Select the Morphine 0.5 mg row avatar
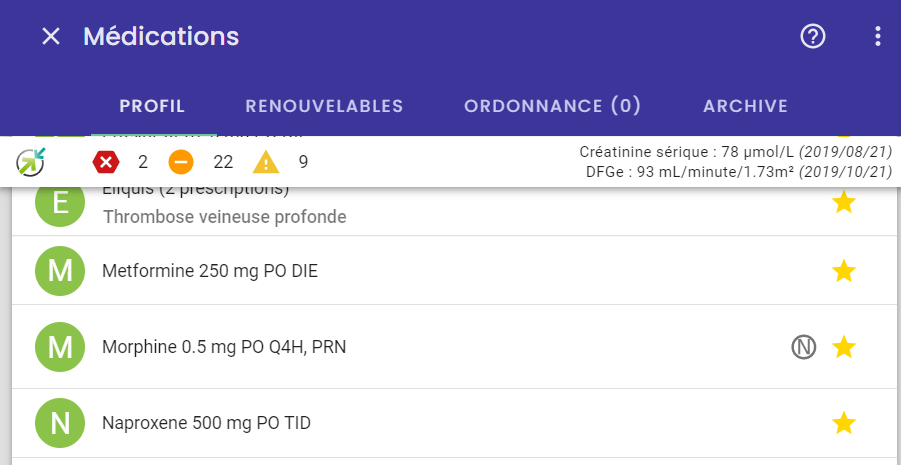901x465 pixels. pyautogui.click(x=60, y=347)
